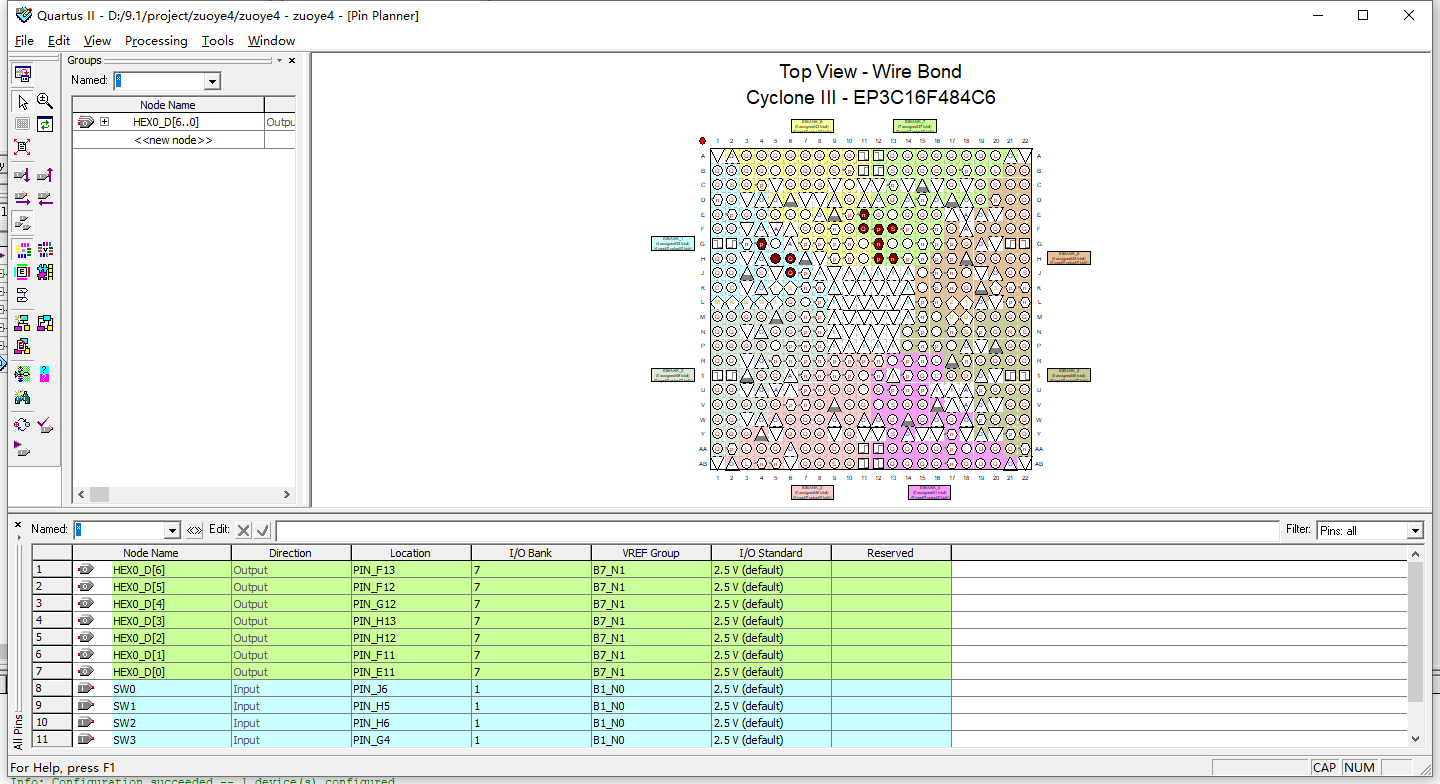
Task: Open the Groups panel options arrow
Action: [x=280, y=60]
